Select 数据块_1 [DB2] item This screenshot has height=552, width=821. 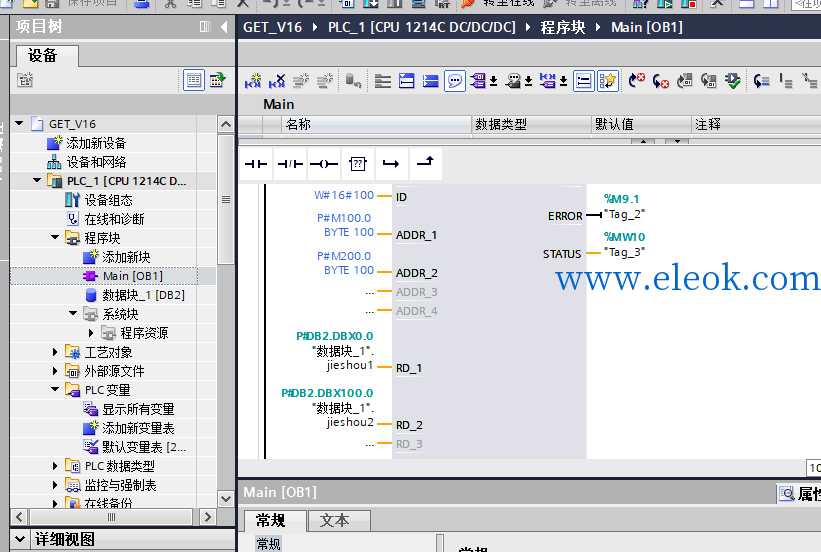click(x=143, y=295)
